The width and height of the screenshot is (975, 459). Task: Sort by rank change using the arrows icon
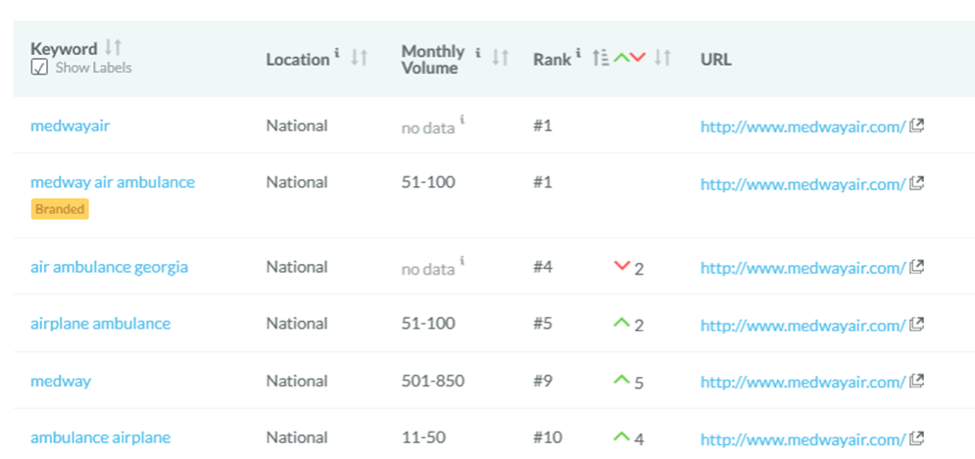(663, 58)
